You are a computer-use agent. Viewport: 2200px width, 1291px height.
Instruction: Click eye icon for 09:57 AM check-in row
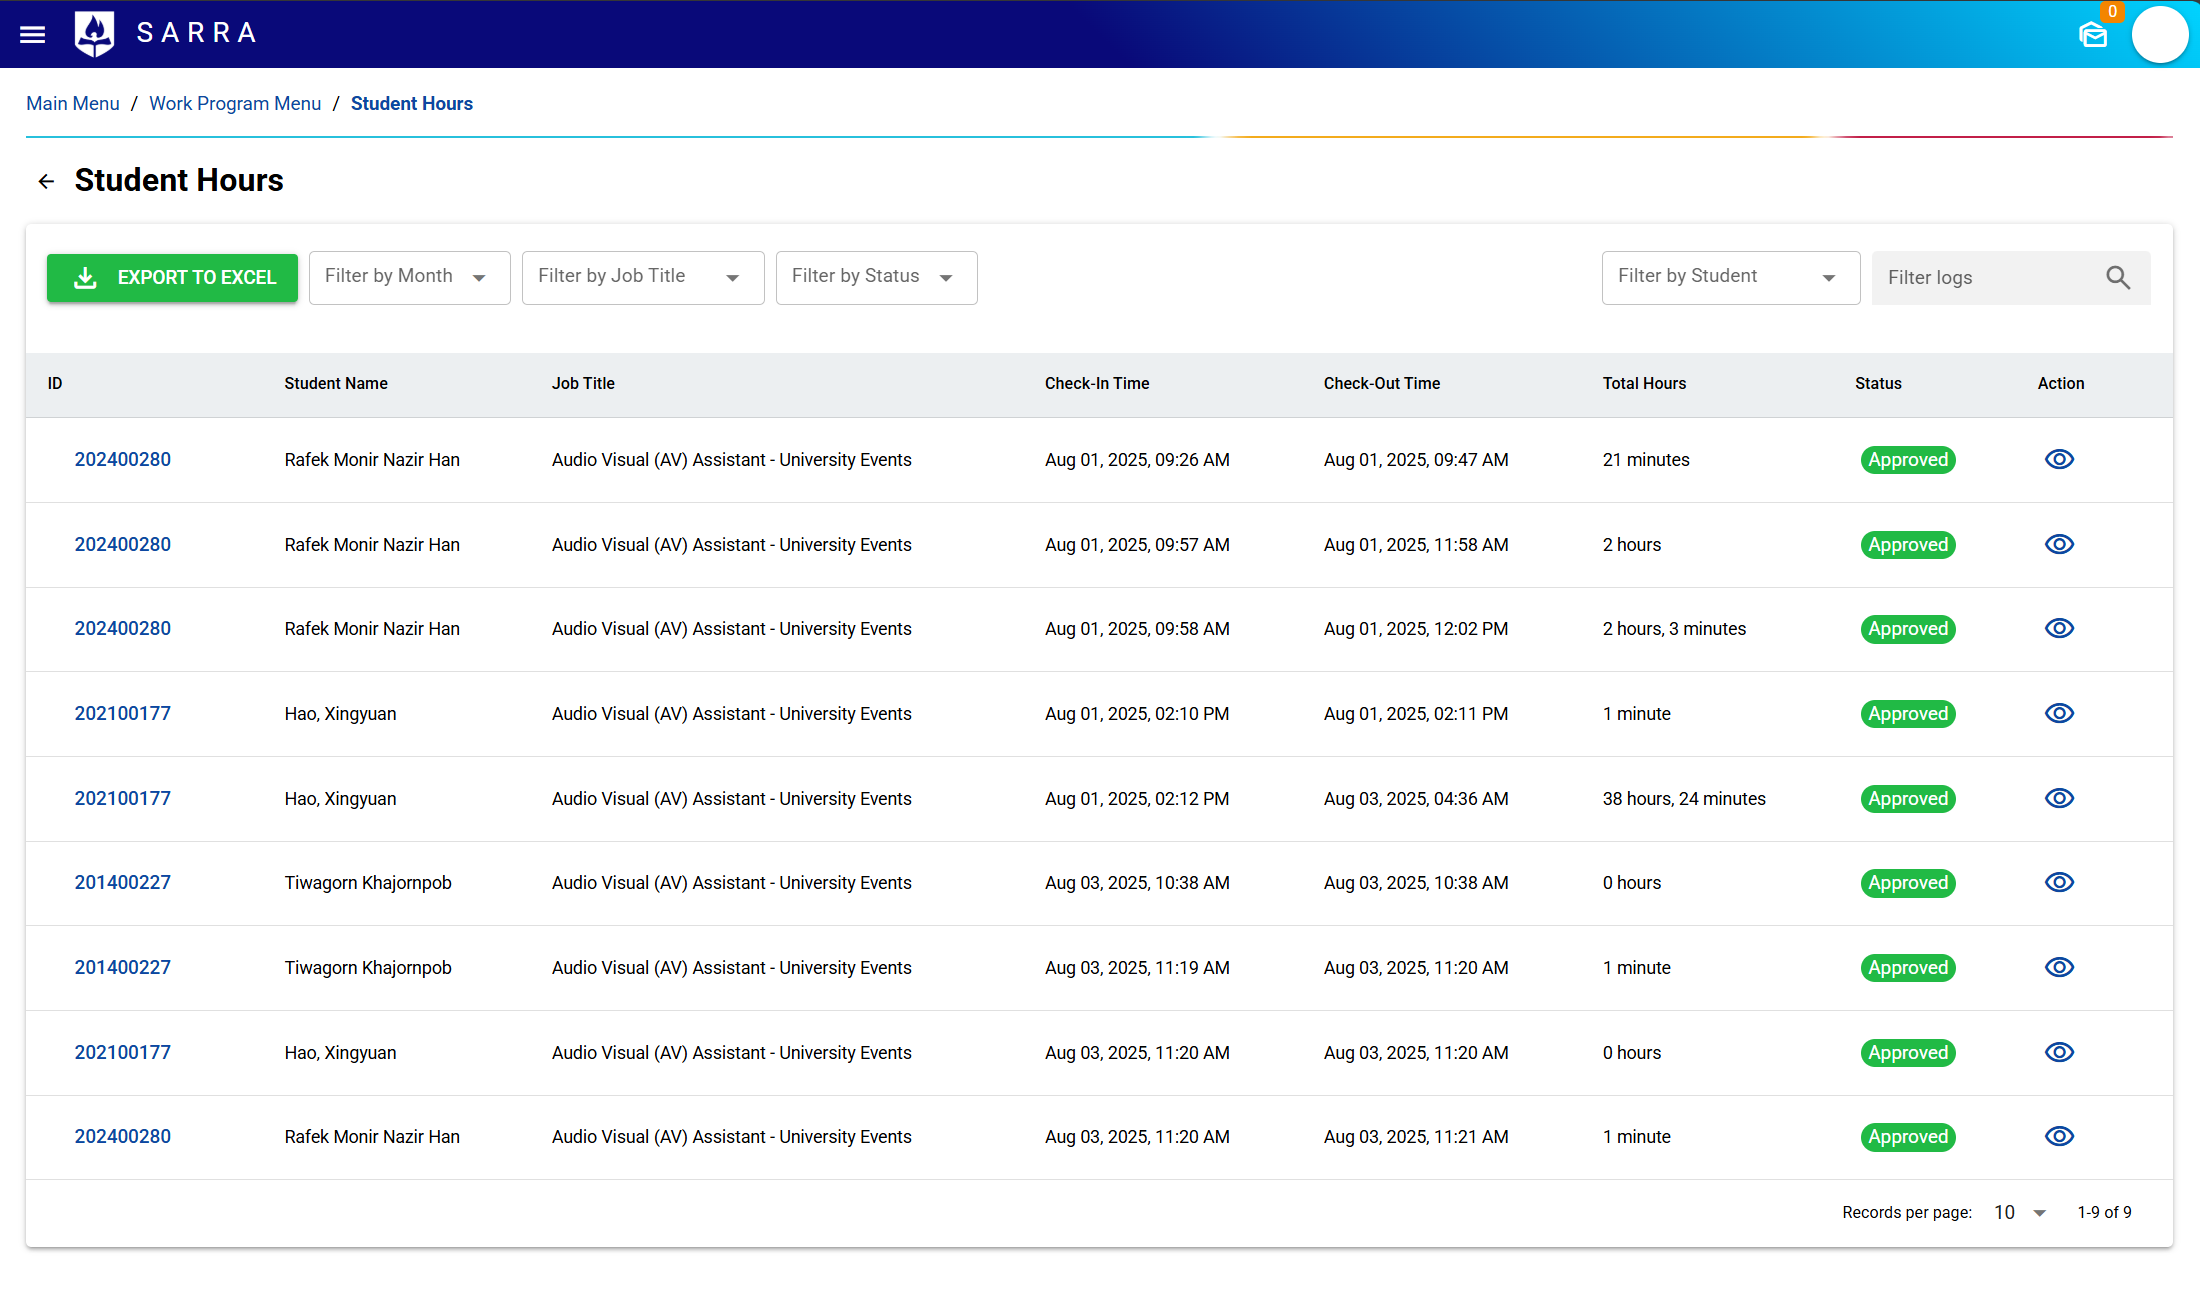[2059, 545]
